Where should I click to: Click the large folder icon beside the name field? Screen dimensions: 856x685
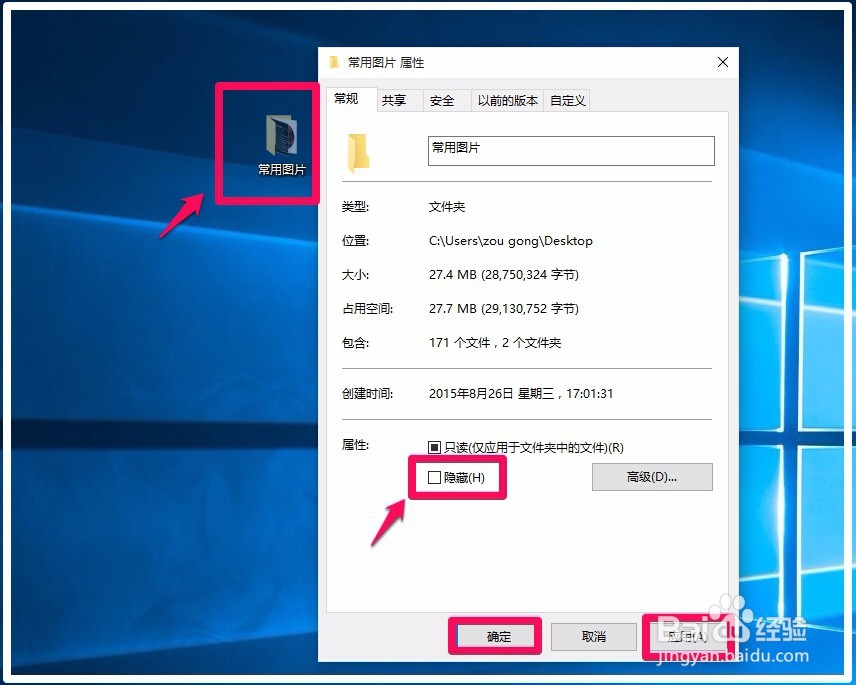click(358, 153)
